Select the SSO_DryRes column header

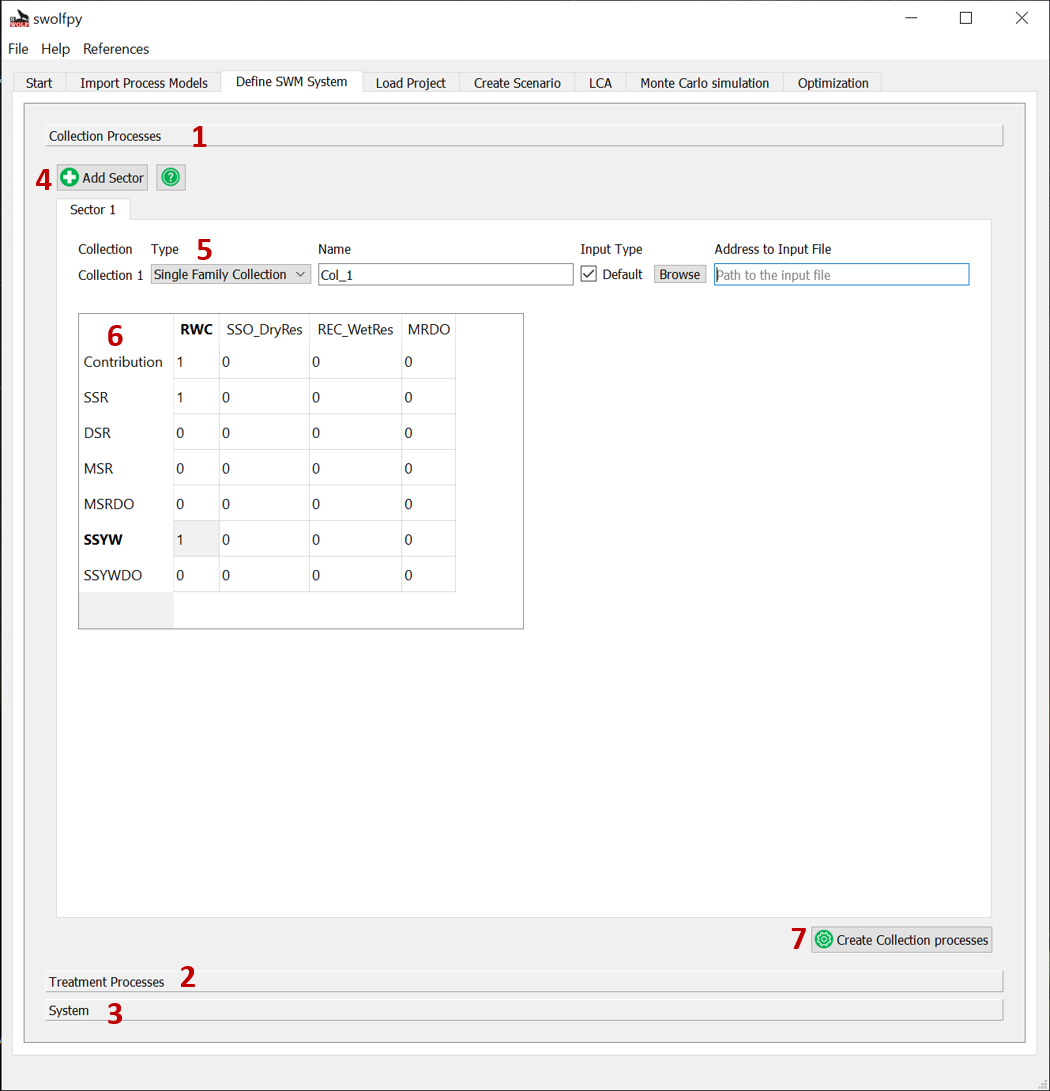click(264, 329)
